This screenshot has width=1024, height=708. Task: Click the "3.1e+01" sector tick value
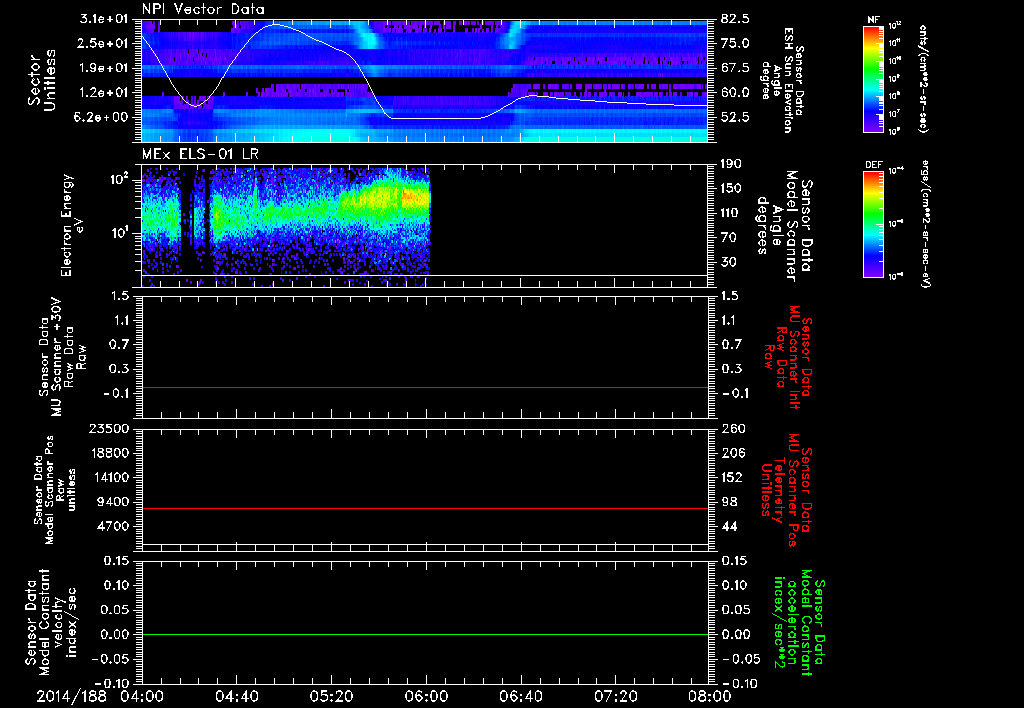tap(102, 18)
